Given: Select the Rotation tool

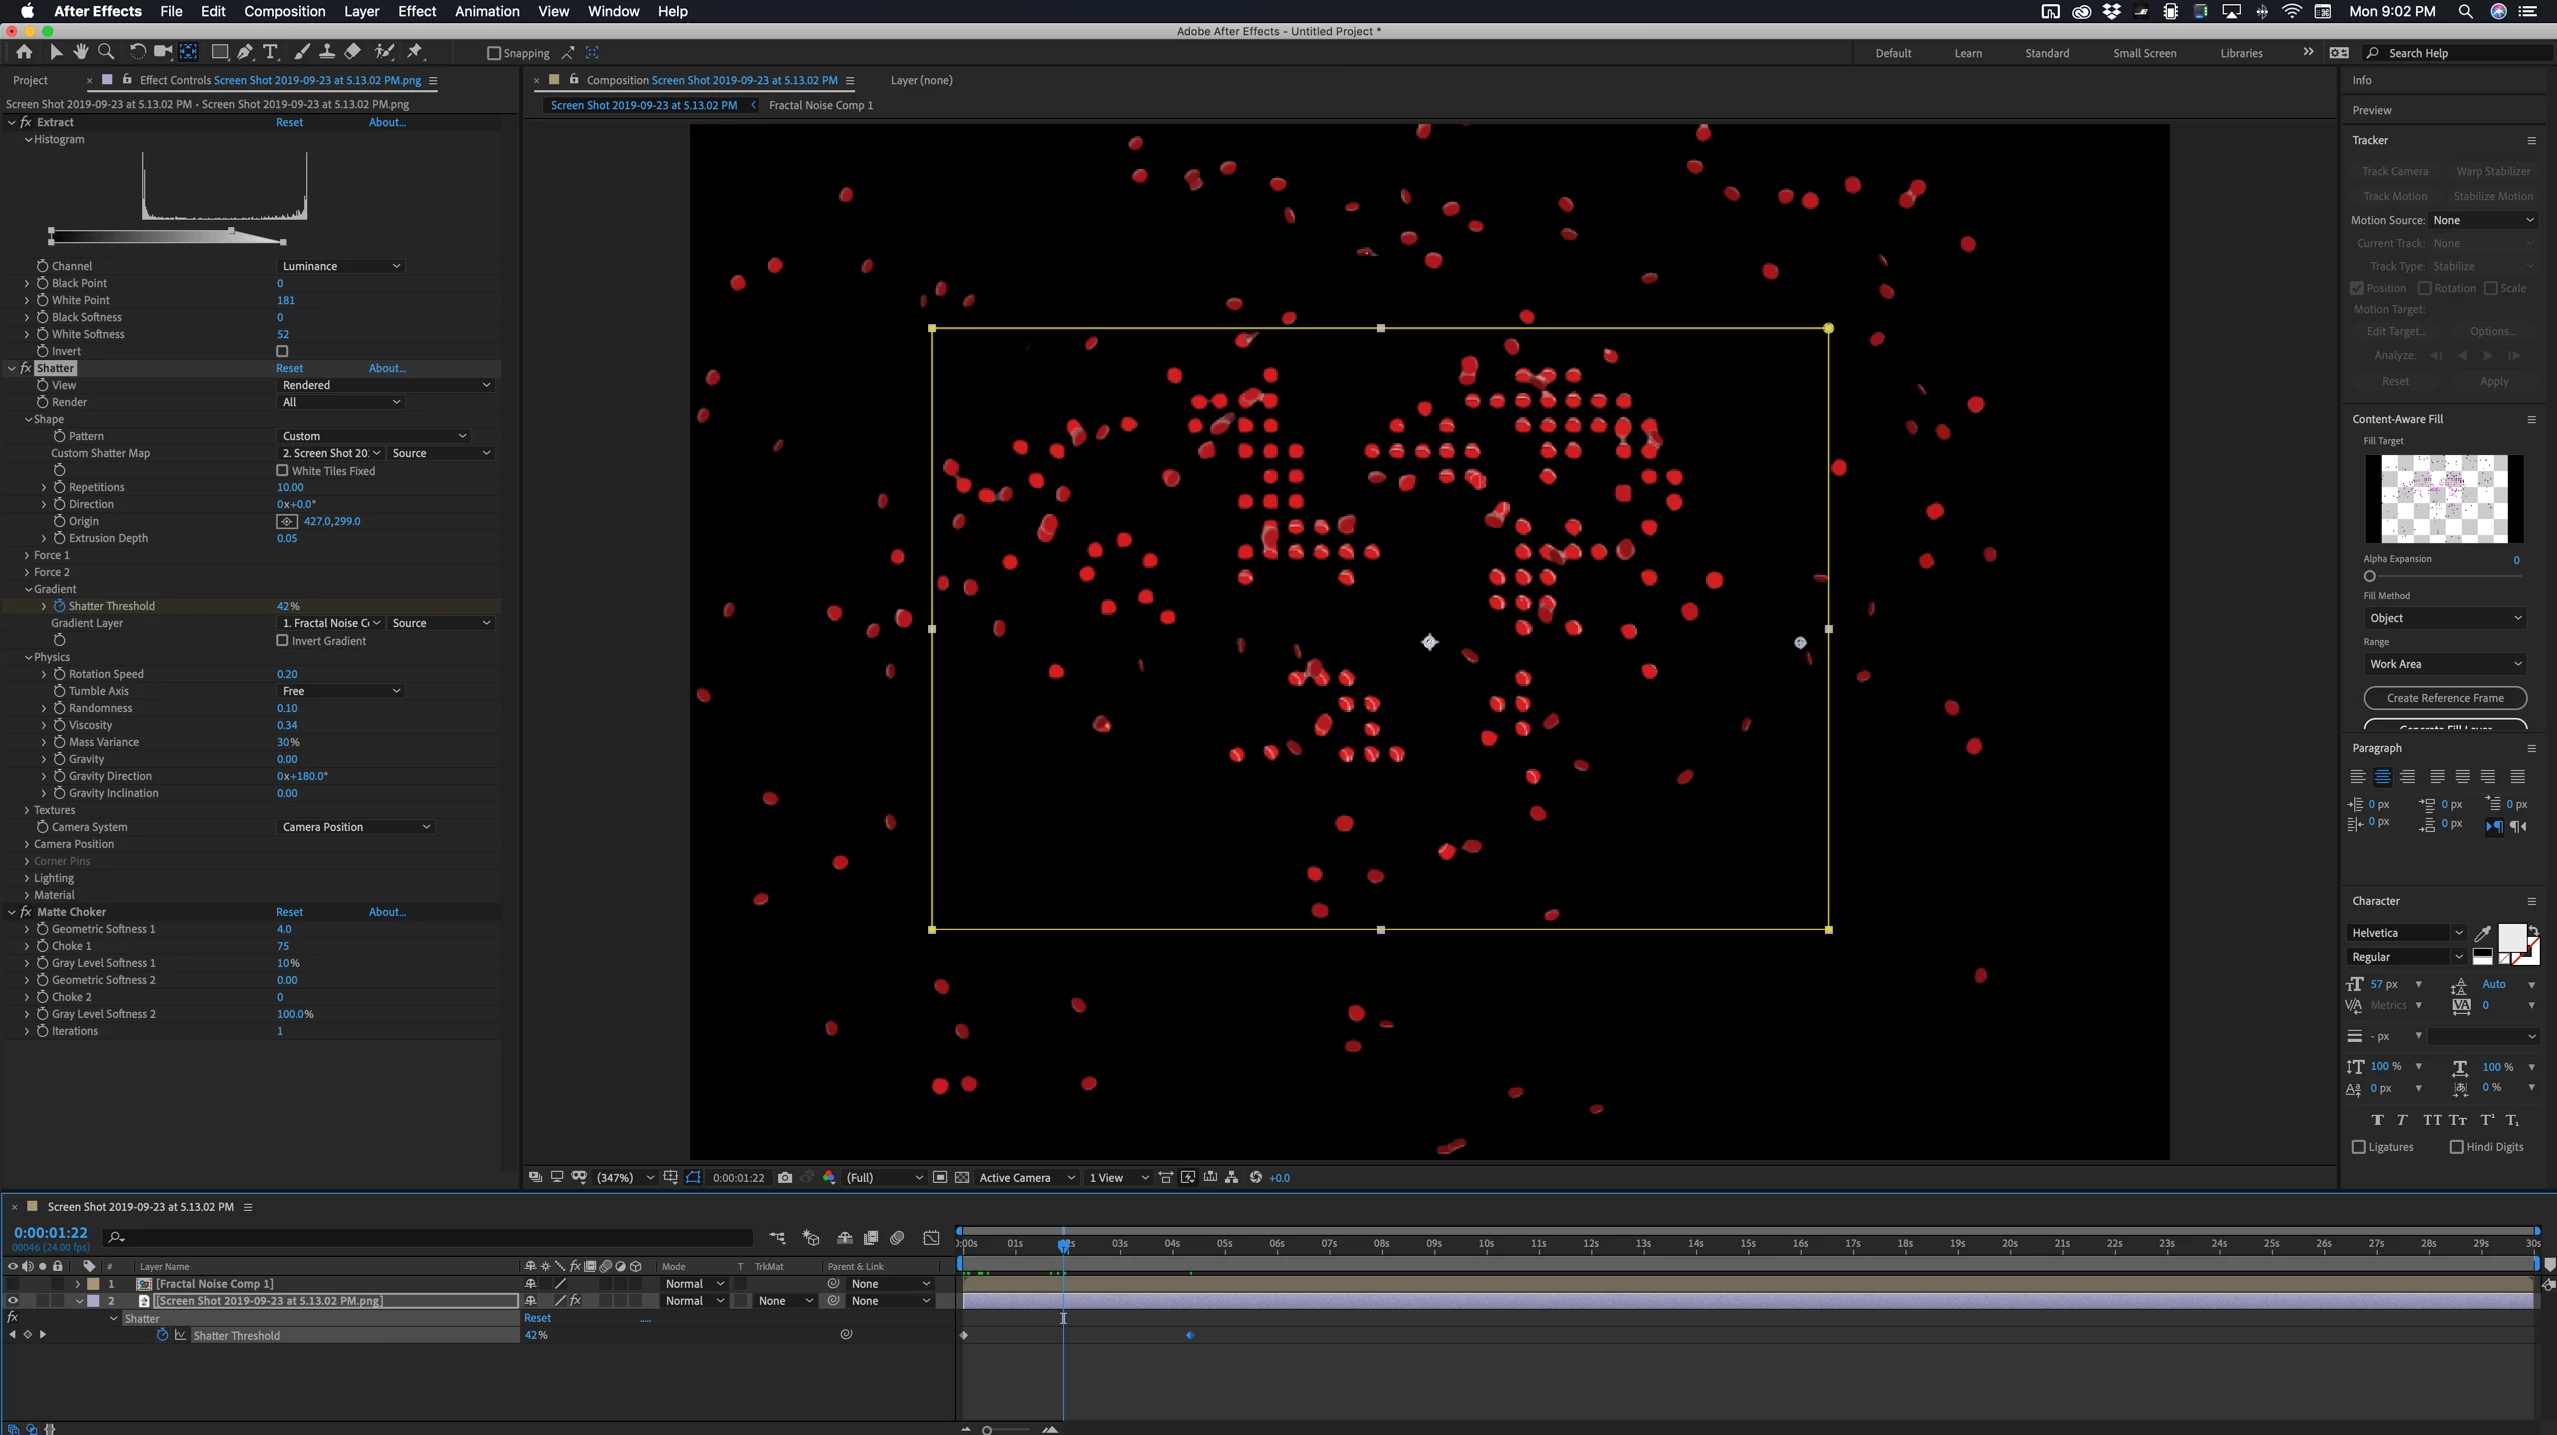Looking at the screenshot, I should 137,52.
